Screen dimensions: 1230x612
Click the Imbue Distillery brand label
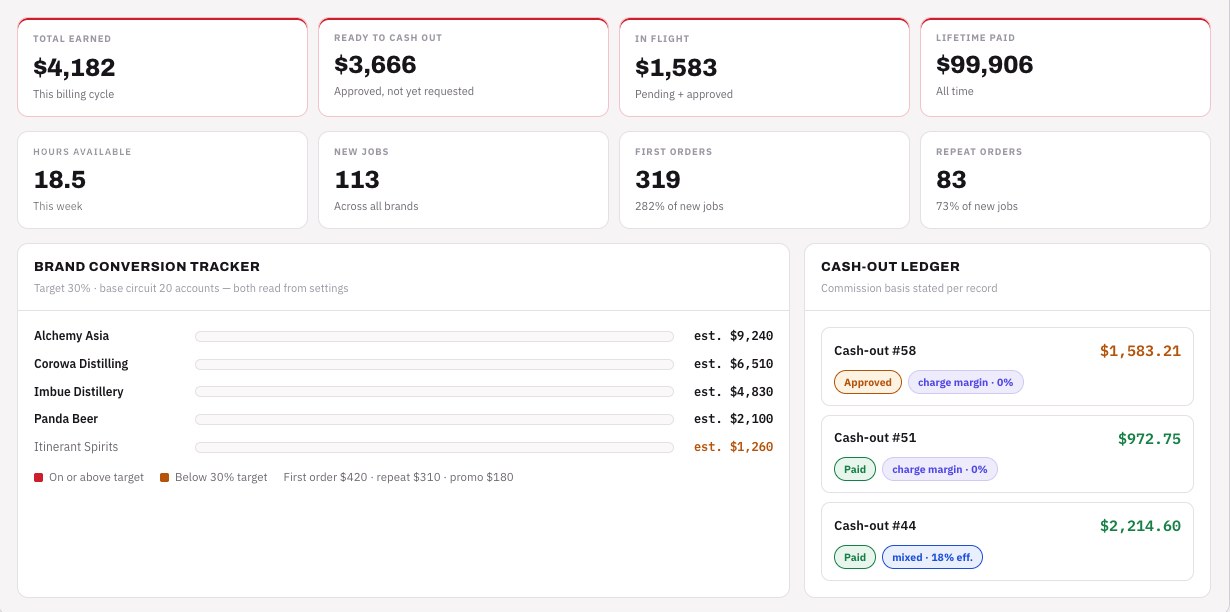click(79, 392)
